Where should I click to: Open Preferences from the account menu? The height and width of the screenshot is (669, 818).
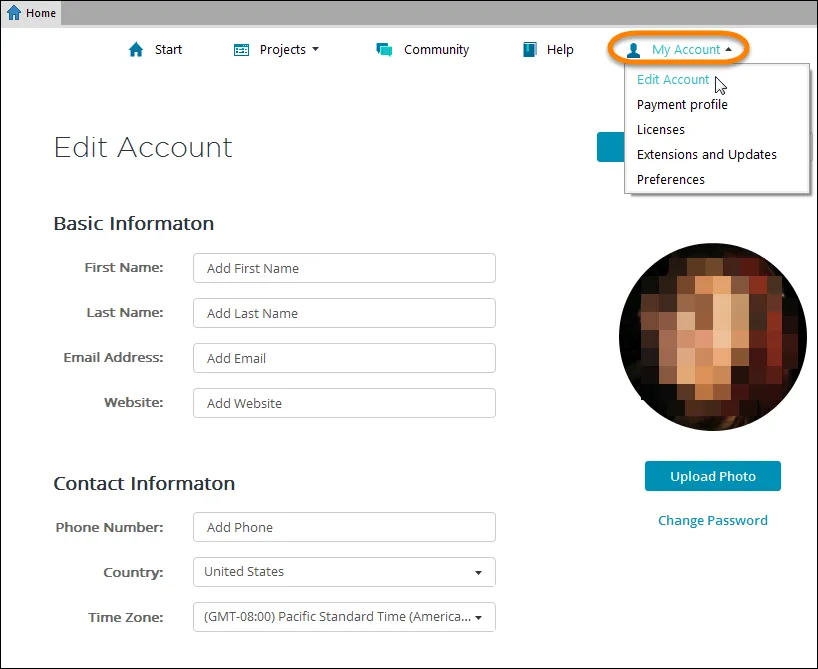[x=670, y=179]
